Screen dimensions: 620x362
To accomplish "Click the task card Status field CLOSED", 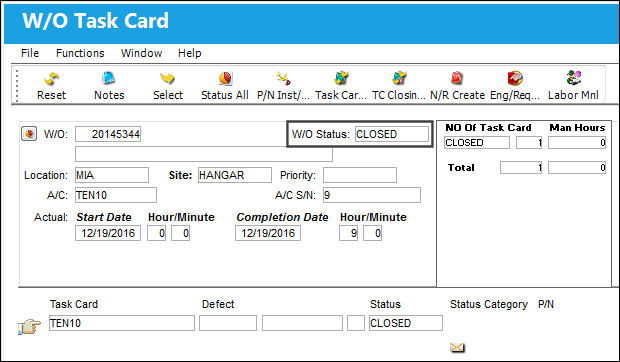I will 406,323.
